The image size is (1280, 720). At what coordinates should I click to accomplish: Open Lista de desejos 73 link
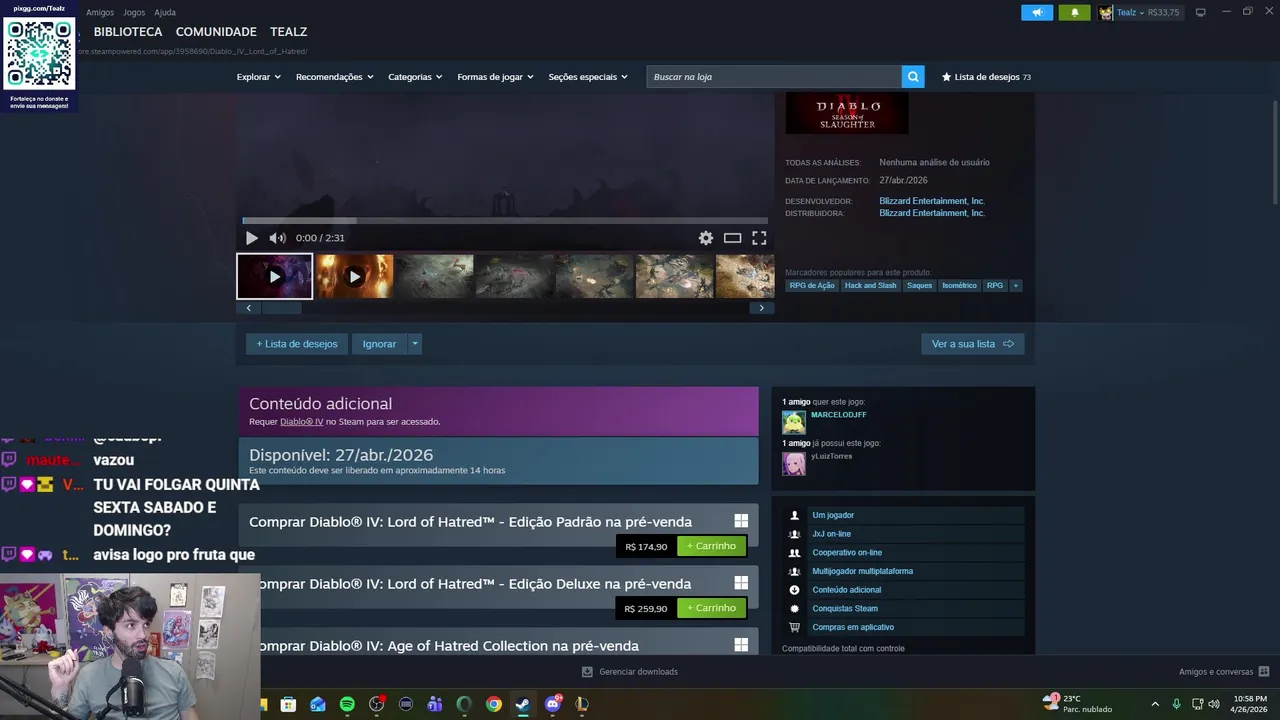[x=986, y=77]
